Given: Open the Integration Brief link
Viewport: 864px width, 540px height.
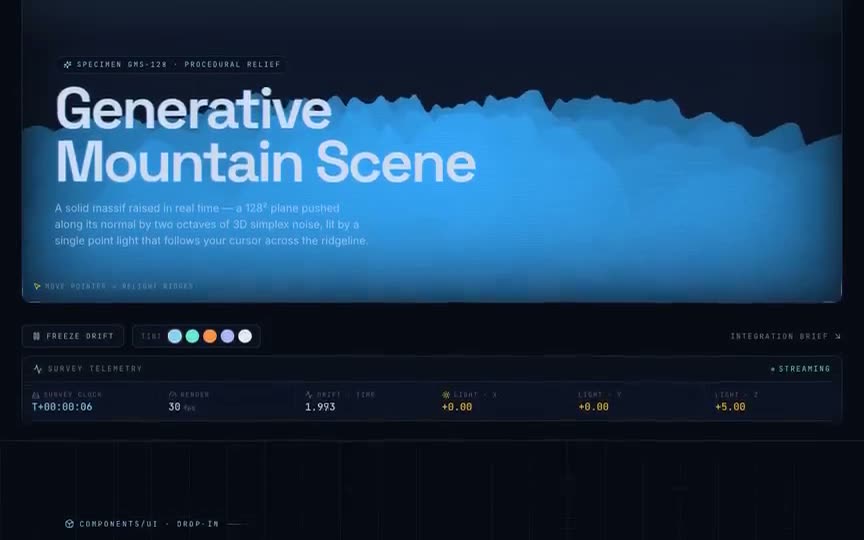Looking at the screenshot, I should tap(785, 336).
